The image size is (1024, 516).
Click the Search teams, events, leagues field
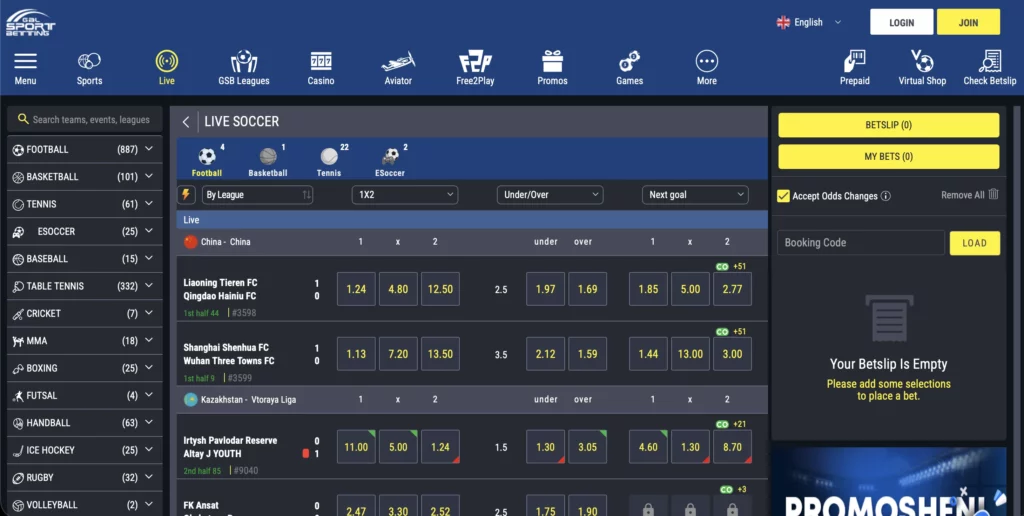[x=85, y=120]
